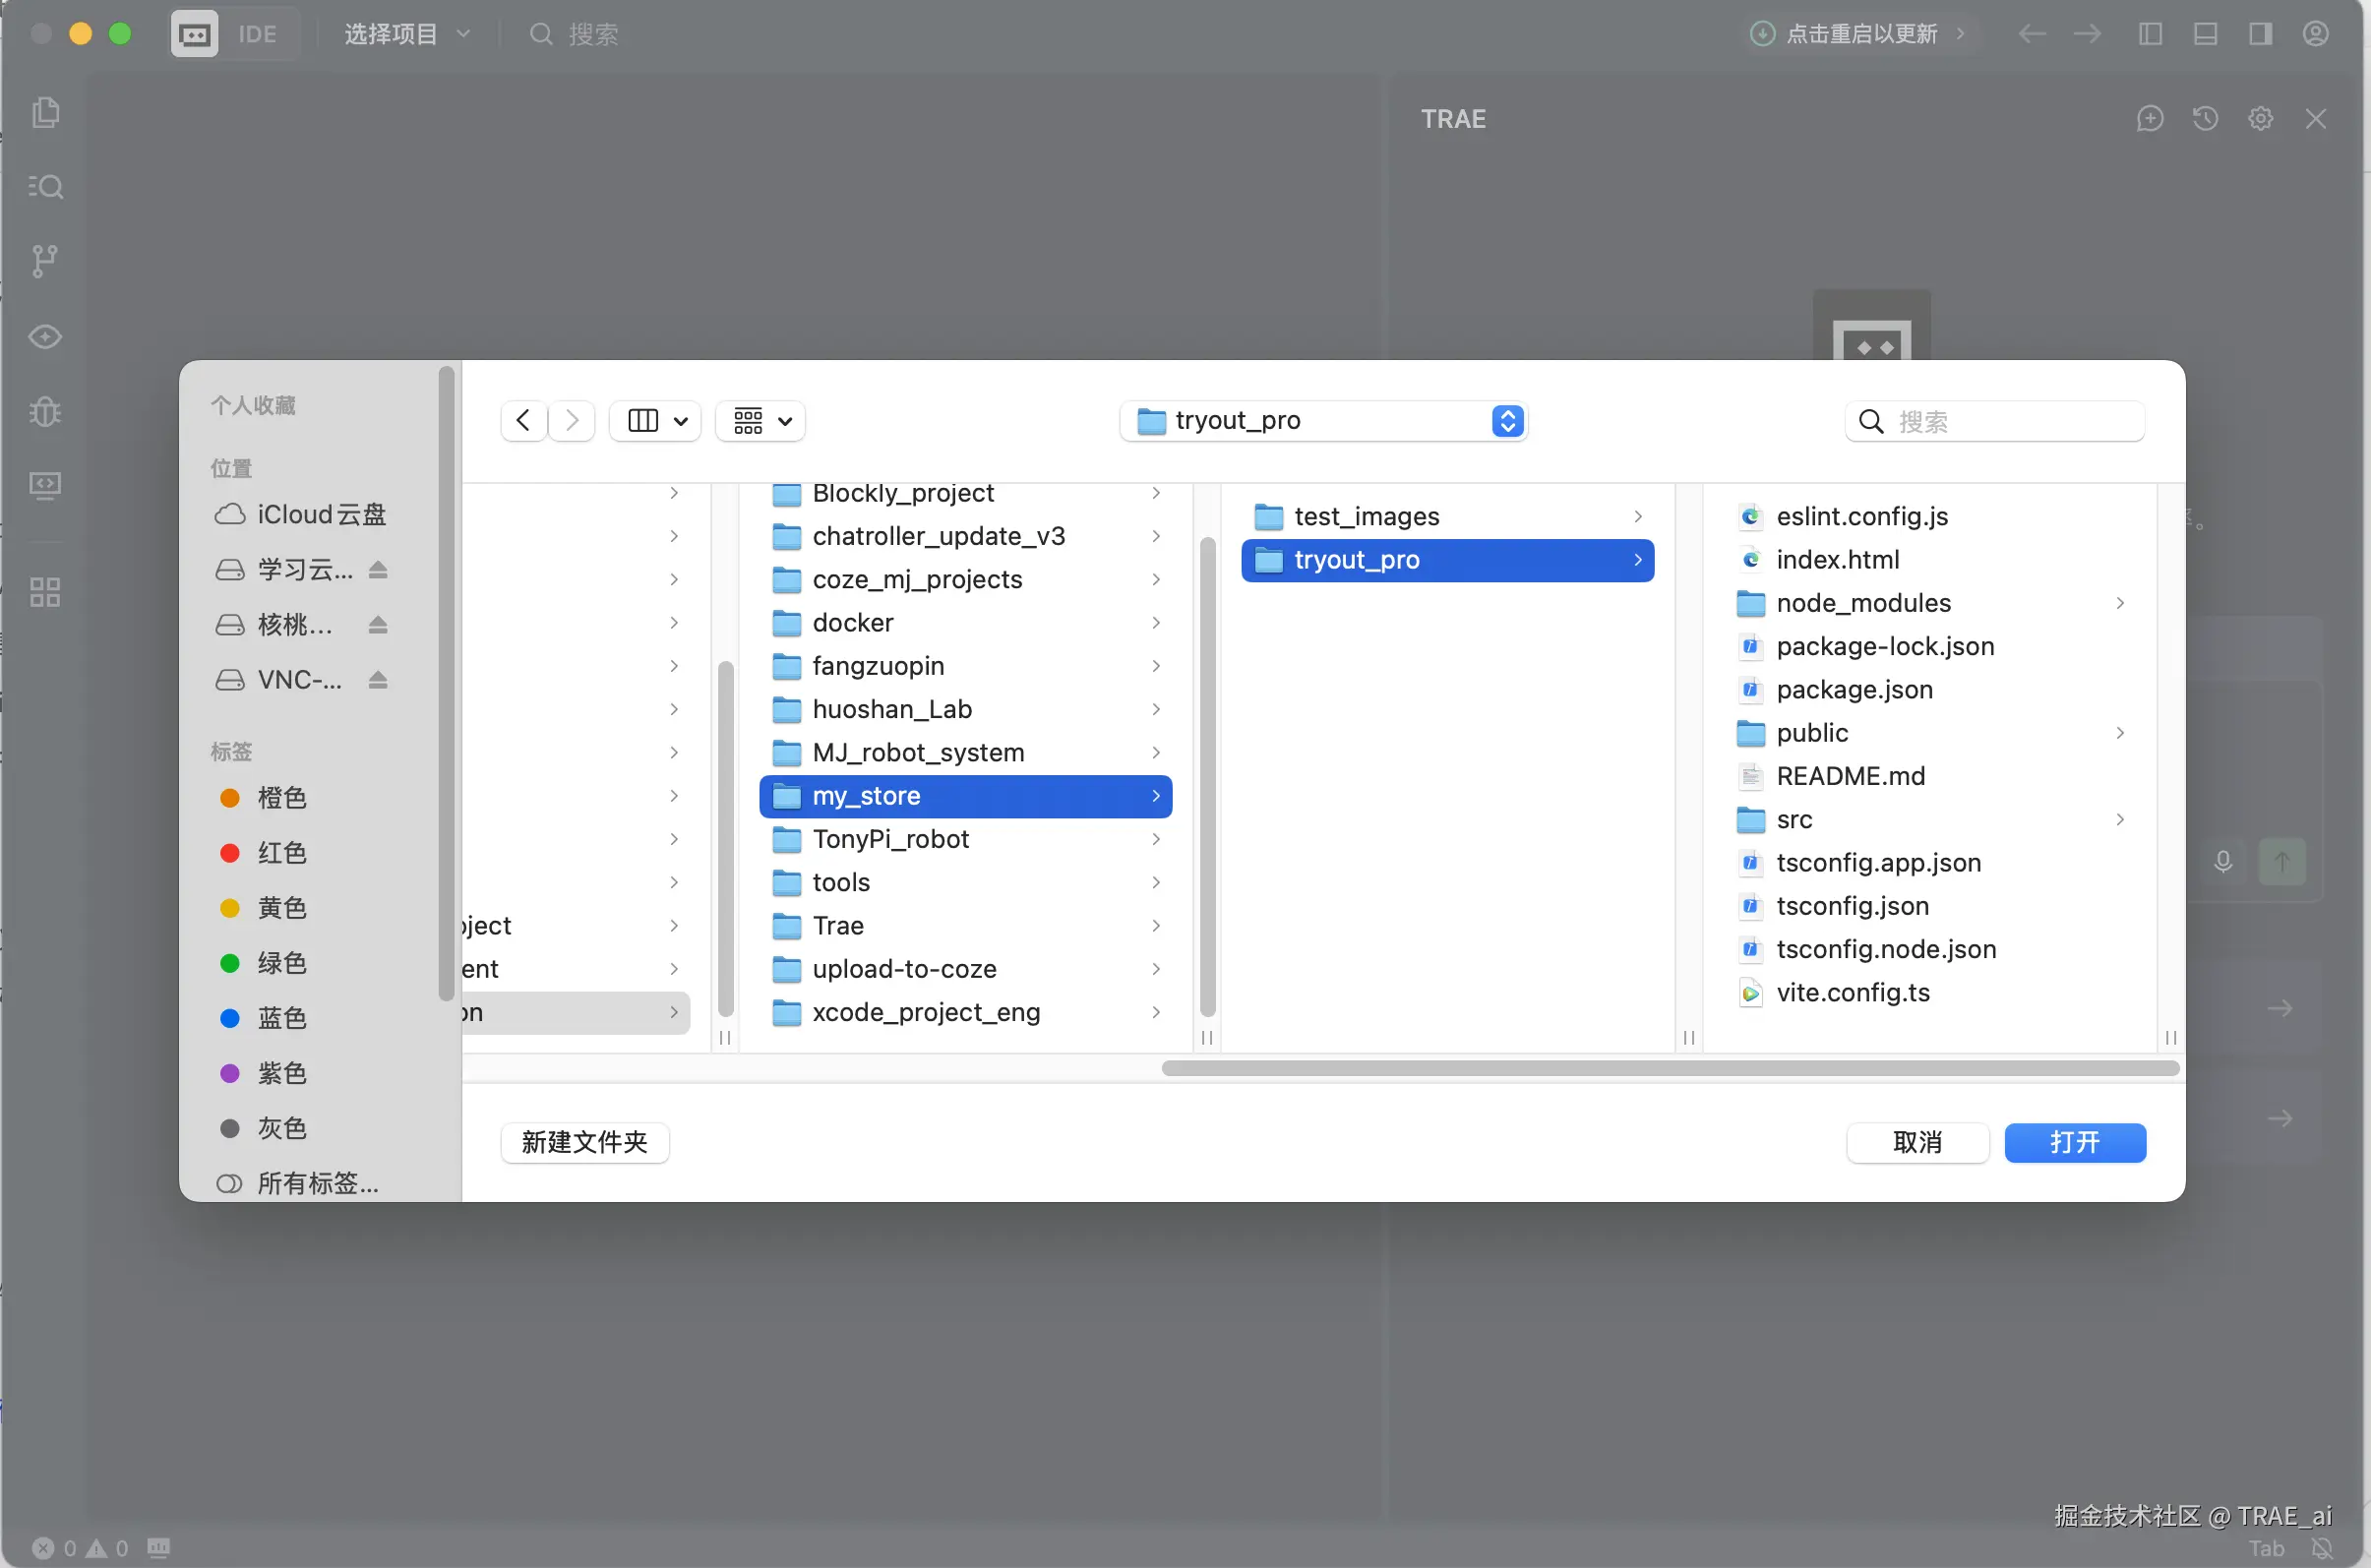The height and width of the screenshot is (1568, 2371).
Task: Eject the VNC drive in sidebar
Action: [x=378, y=680]
